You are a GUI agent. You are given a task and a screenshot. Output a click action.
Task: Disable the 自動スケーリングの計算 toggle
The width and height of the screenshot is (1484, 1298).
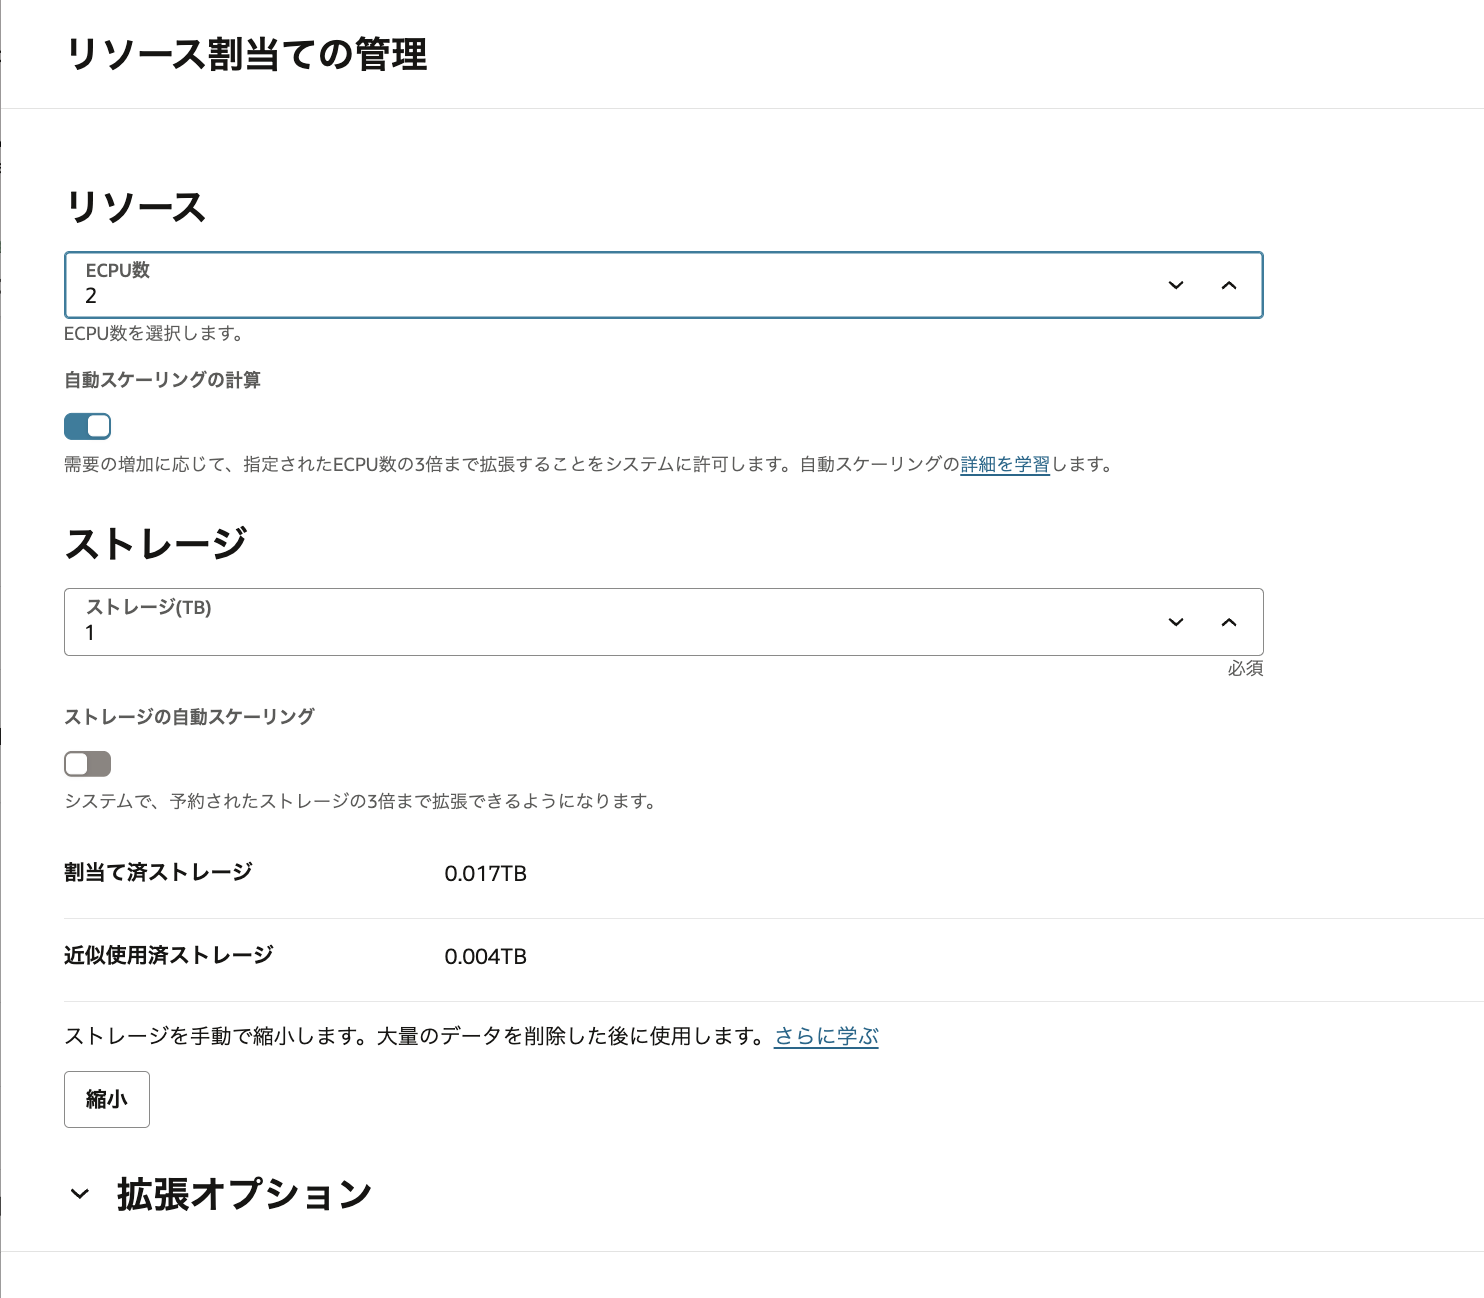pyautogui.click(x=87, y=427)
